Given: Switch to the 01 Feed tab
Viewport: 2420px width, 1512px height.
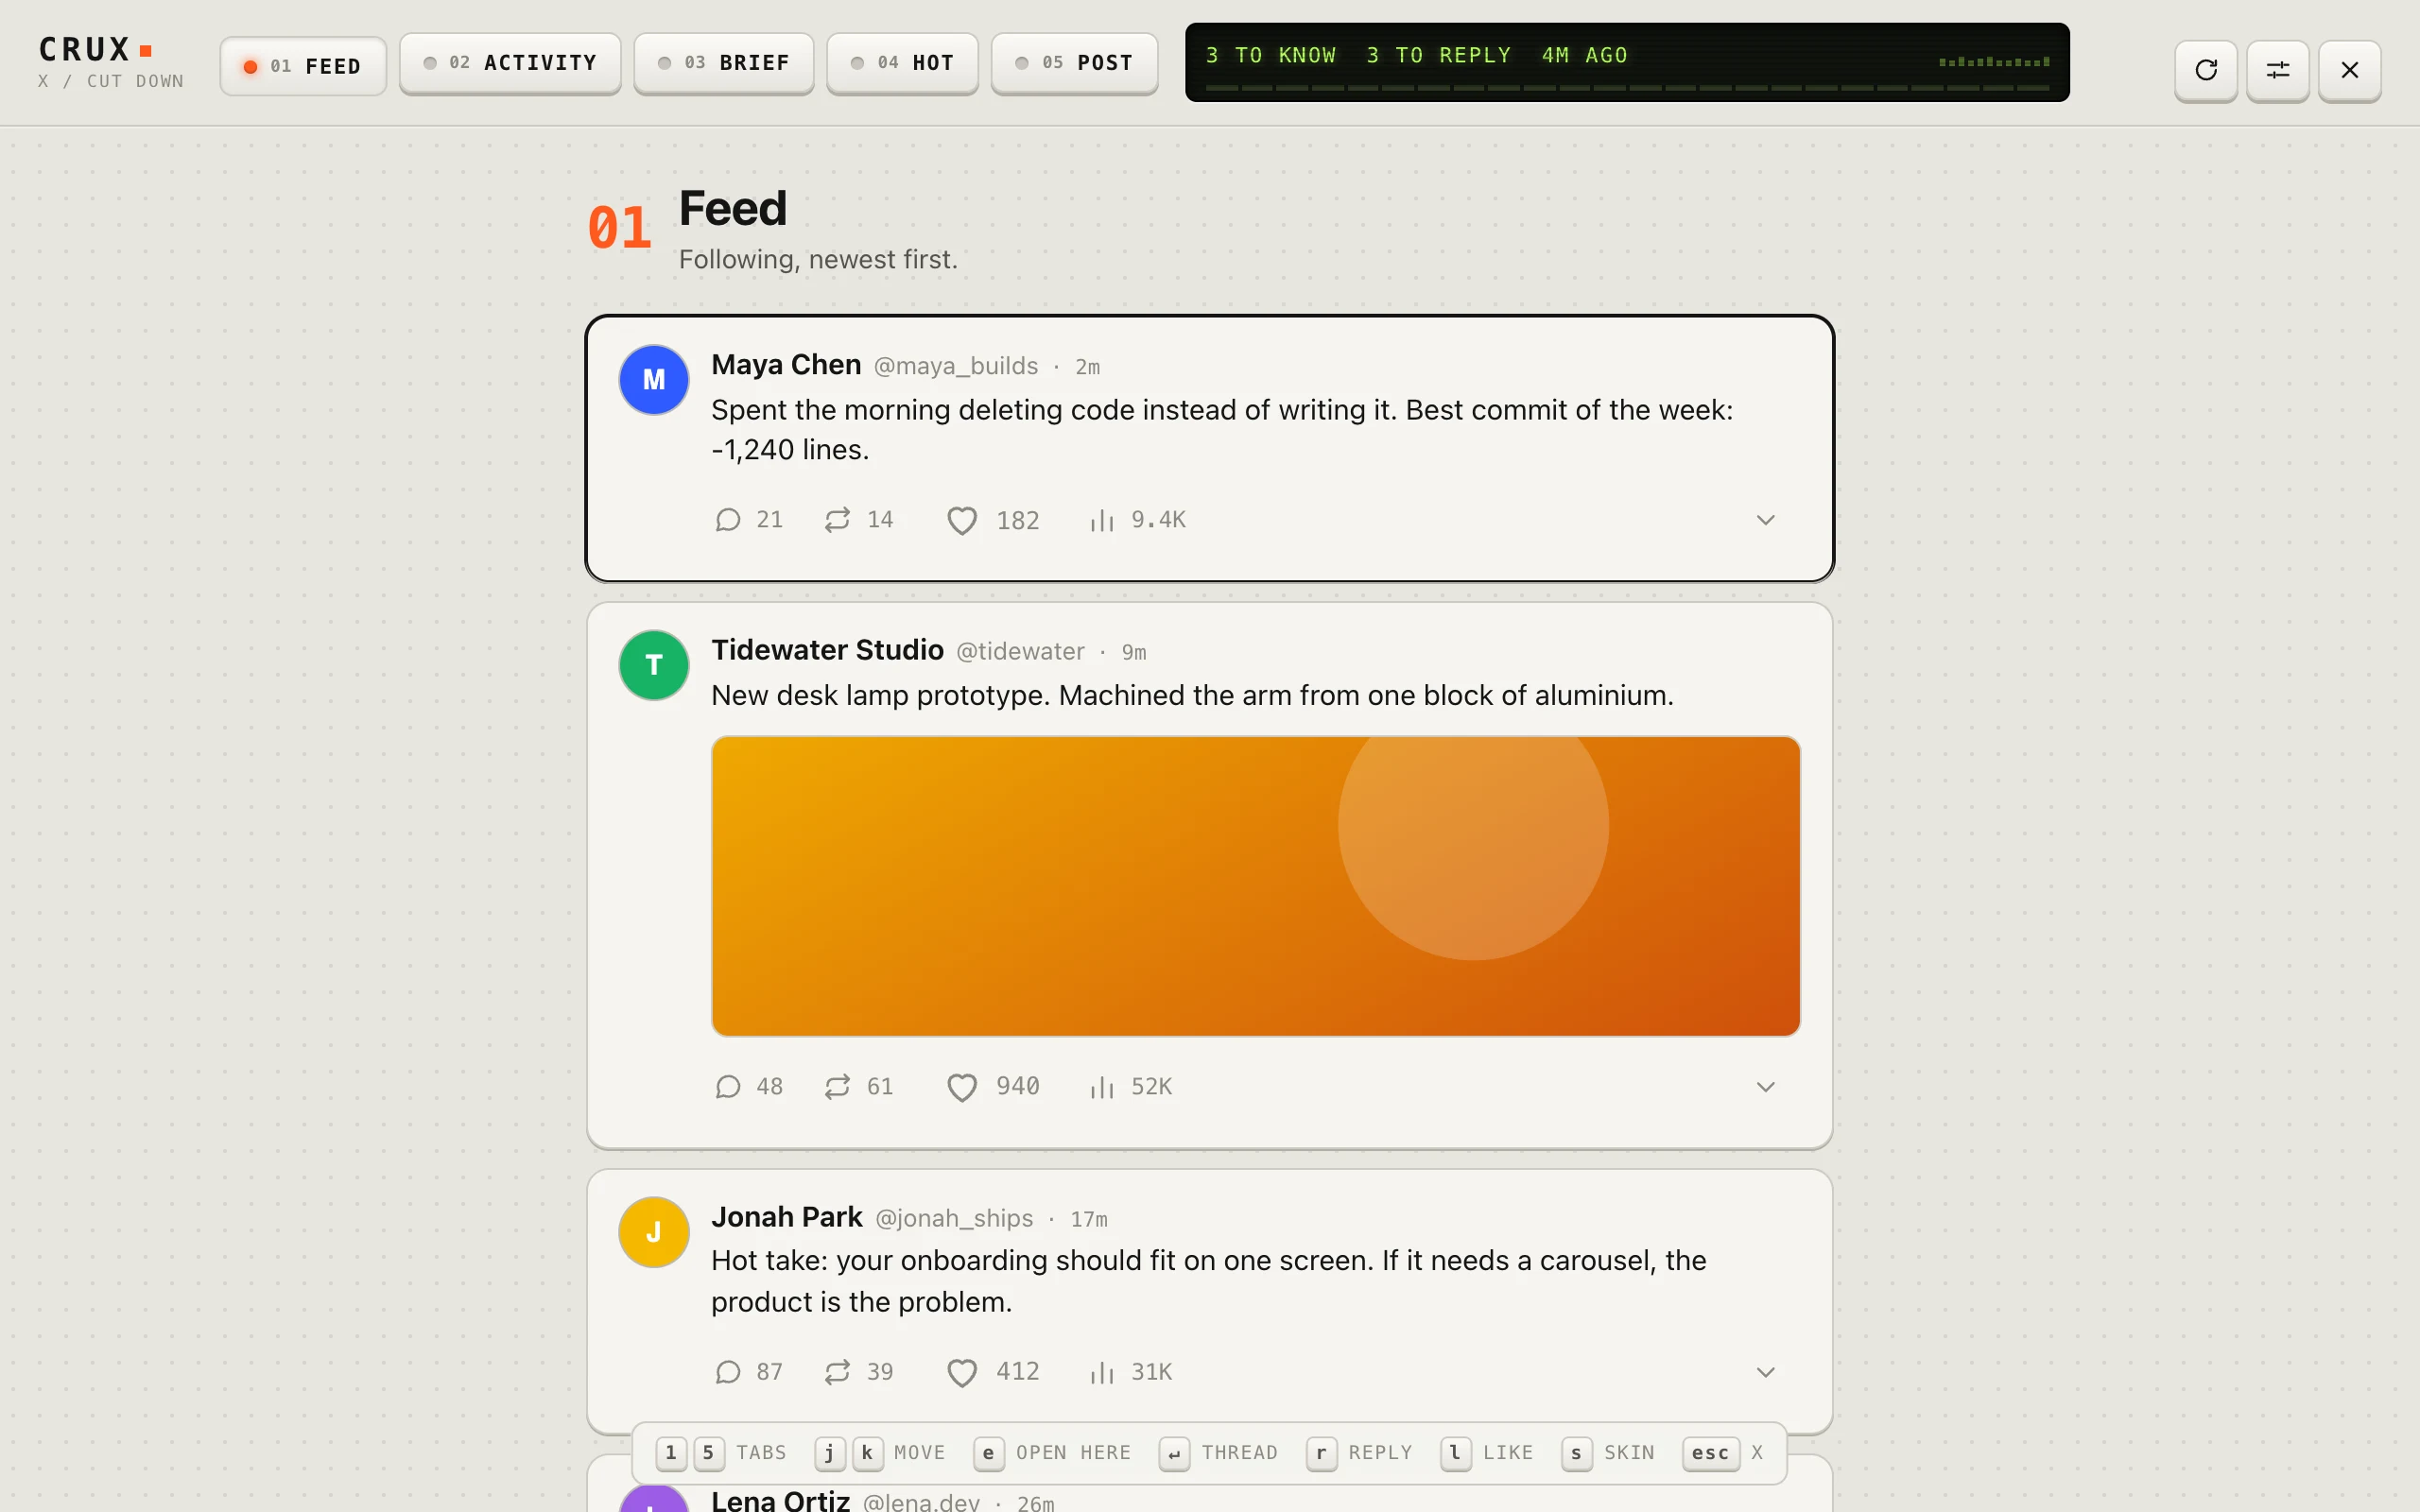Looking at the screenshot, I should click(303, 66).
